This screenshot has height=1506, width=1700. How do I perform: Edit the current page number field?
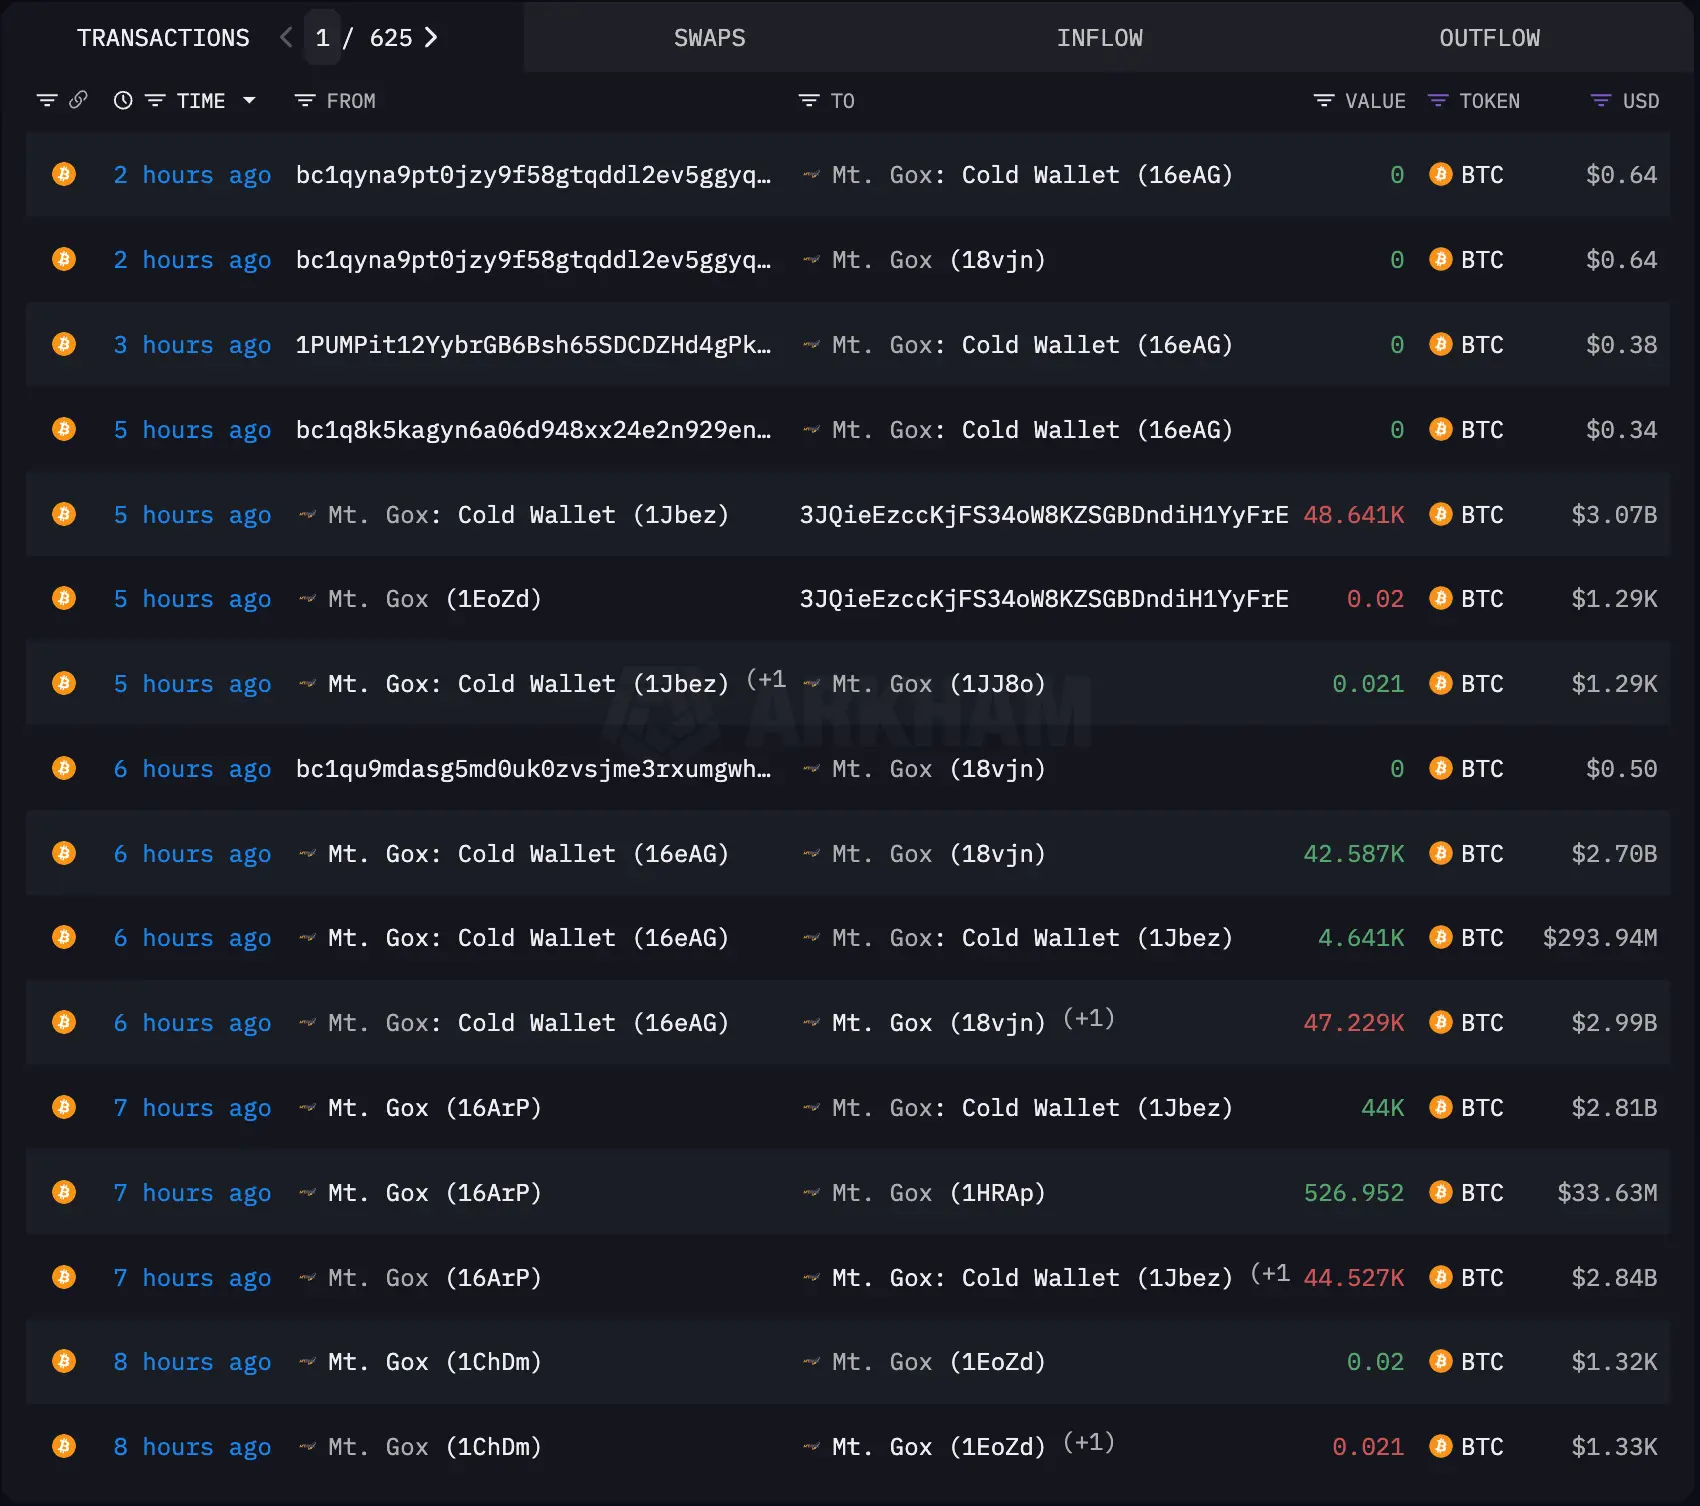point(322,38)
